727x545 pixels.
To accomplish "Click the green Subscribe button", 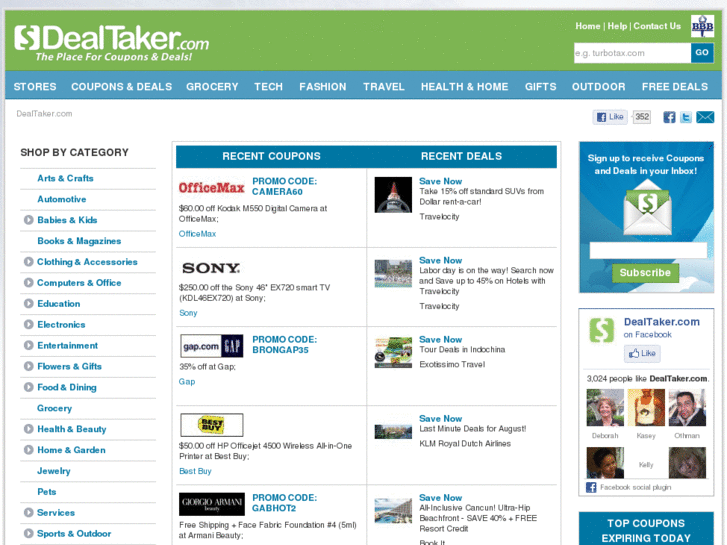I will click(645, 273).
